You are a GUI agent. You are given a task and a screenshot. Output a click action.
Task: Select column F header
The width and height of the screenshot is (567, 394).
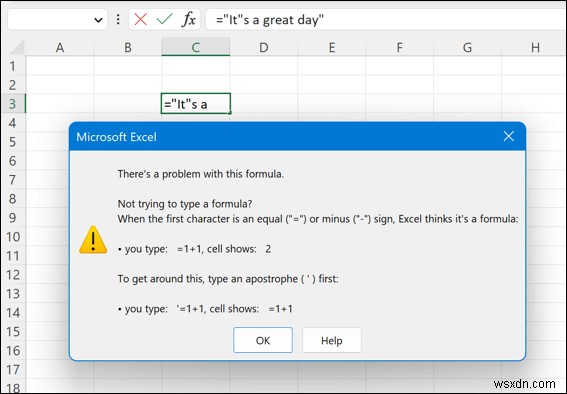pyautogui.click(x=399, y=47)
